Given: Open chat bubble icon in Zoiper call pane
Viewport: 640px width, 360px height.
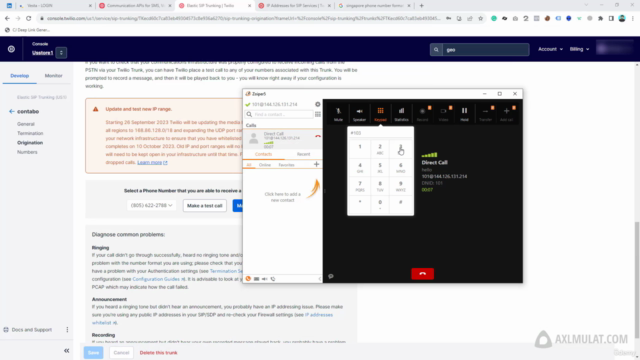Looking at the screenshot, I should coord(331,276).
